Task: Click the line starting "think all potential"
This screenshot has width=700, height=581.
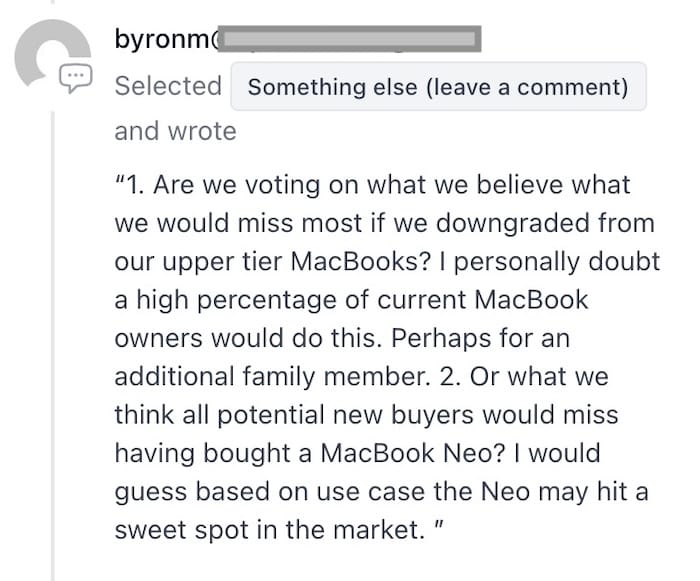Action: (366, 414)
